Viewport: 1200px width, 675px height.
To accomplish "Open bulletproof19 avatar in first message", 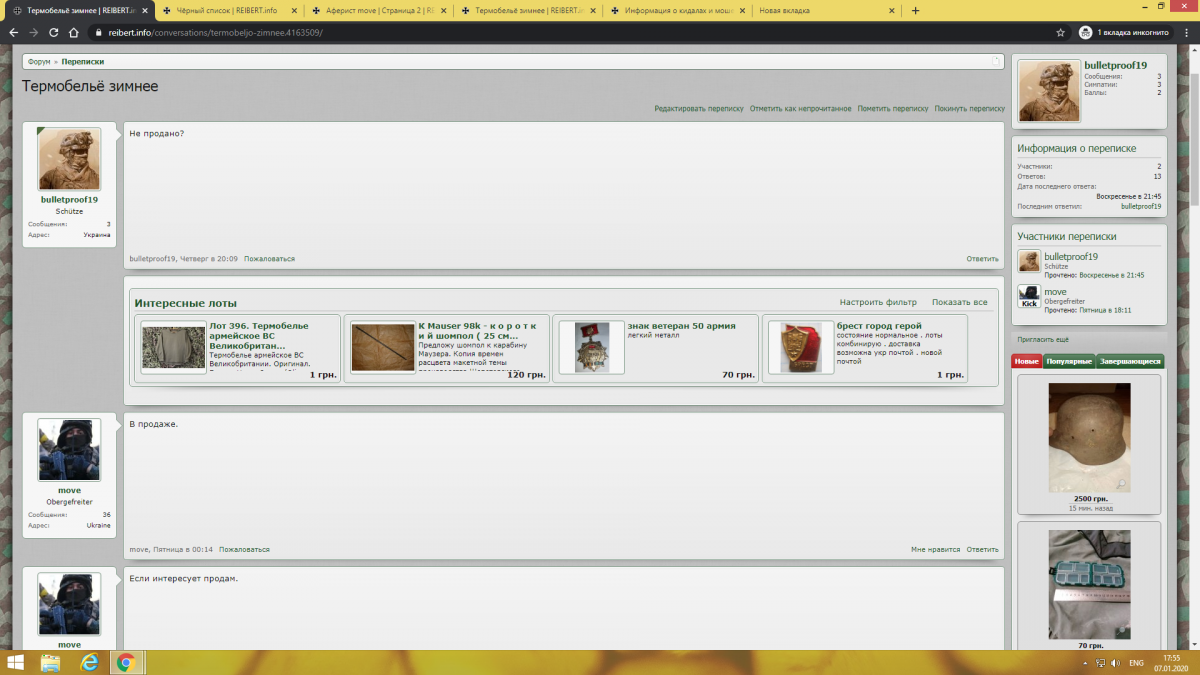I will 69,159.
